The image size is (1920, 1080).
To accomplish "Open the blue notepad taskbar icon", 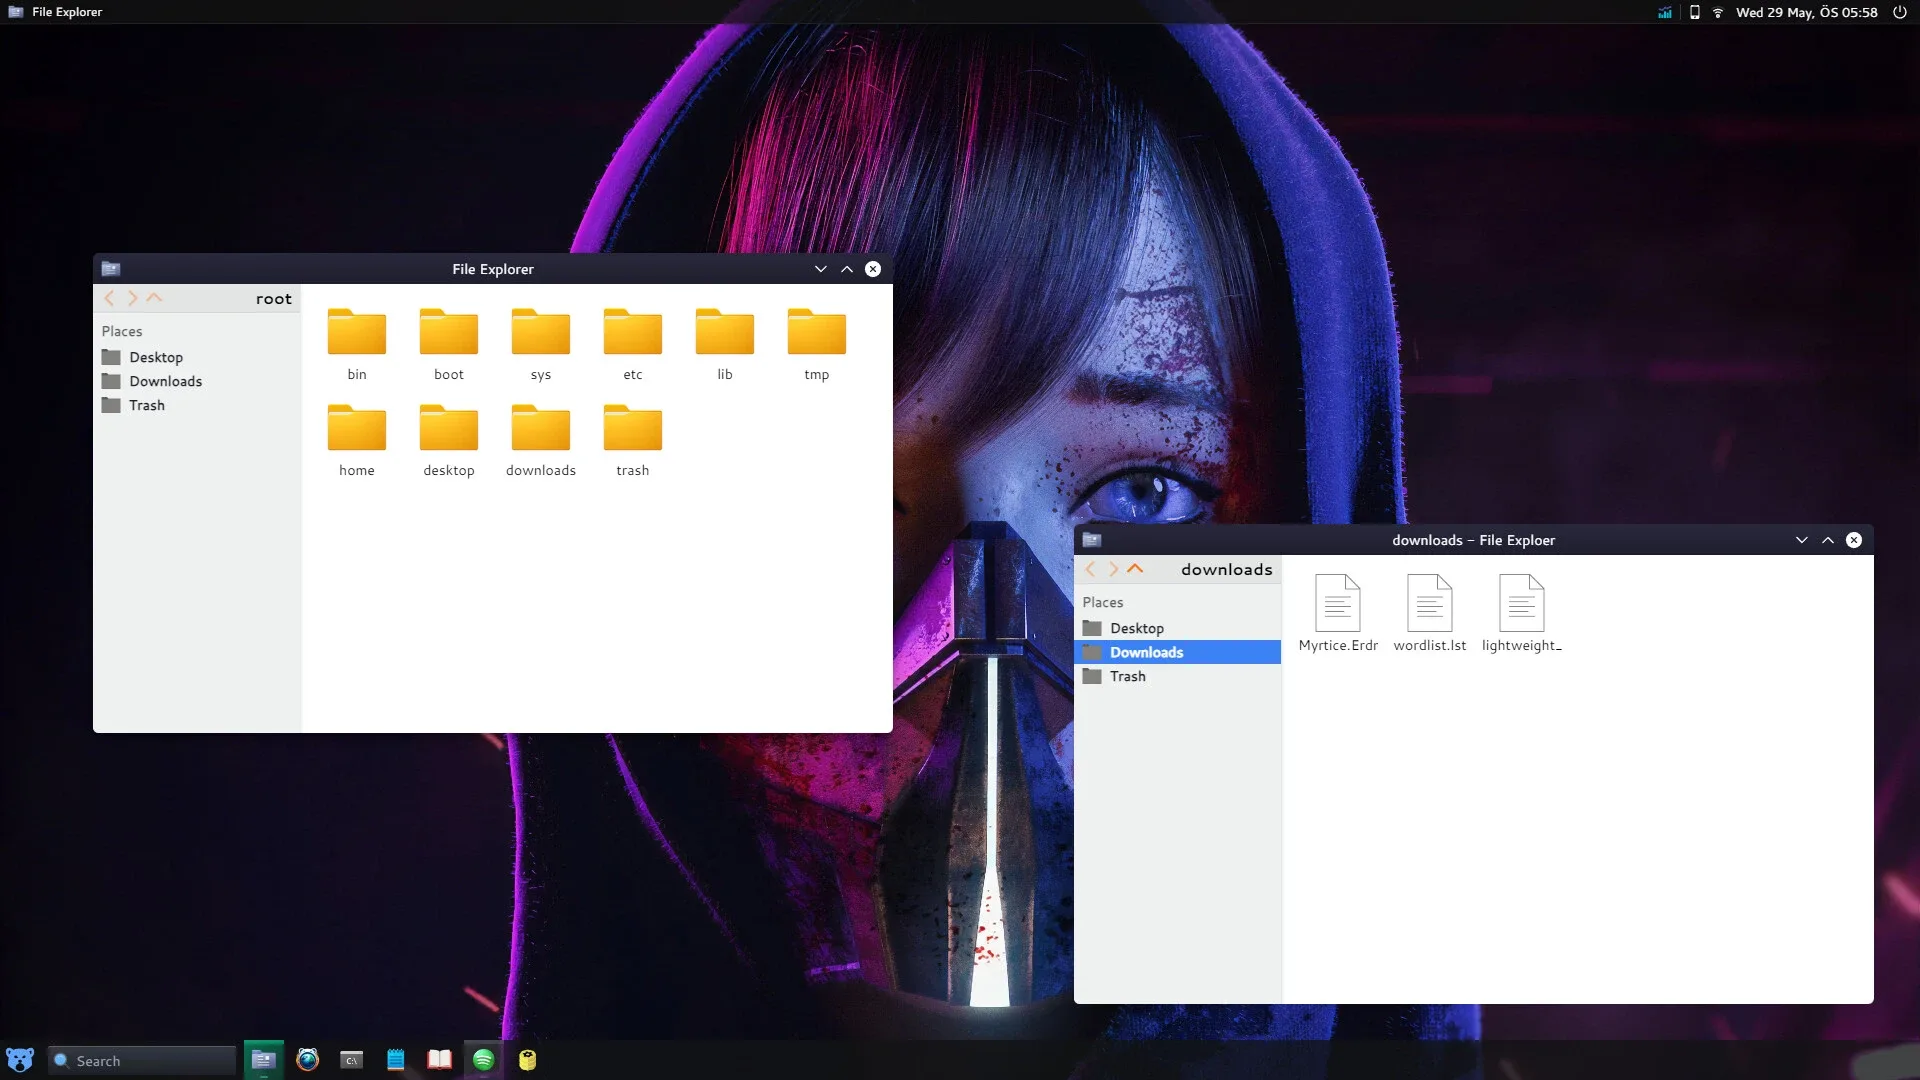I will coord(396,1060).
